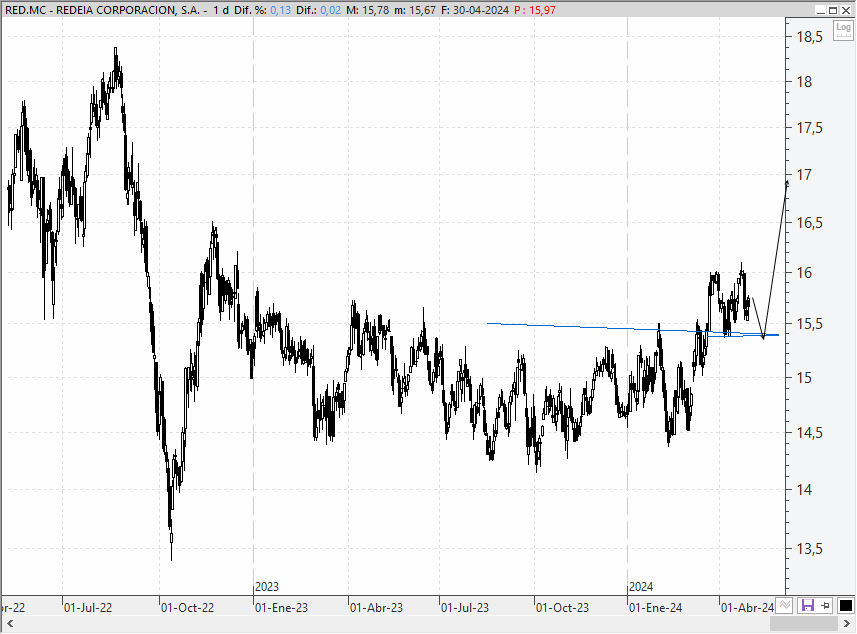Click the M: 15,78 maximum value
Image resolution: width=857 pixels, height=634 pixels.
(x=368, y=10)
